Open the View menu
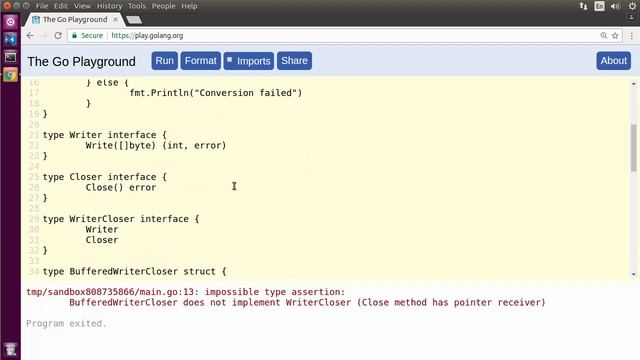 82,6
